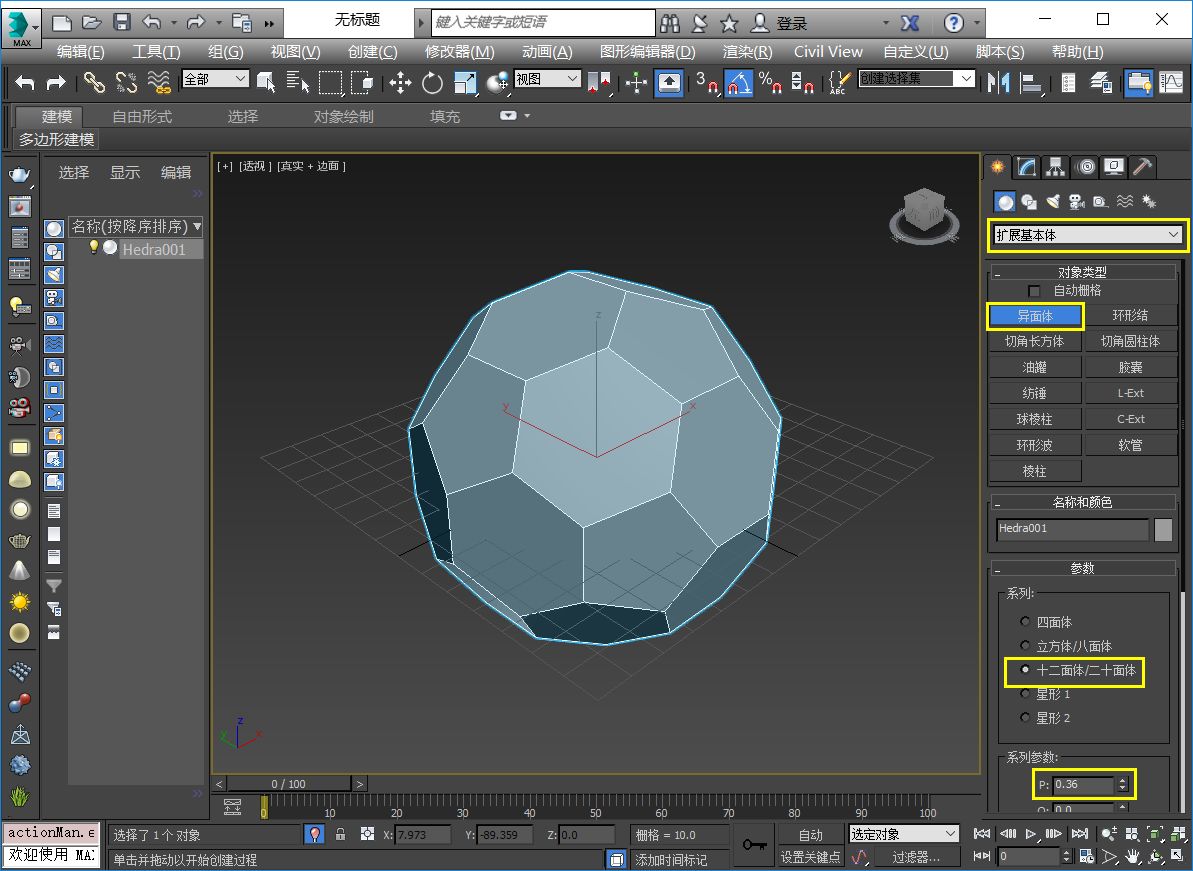
Task: Expand the 扩展基本体 category dropdown
Action: point(1087,235)
